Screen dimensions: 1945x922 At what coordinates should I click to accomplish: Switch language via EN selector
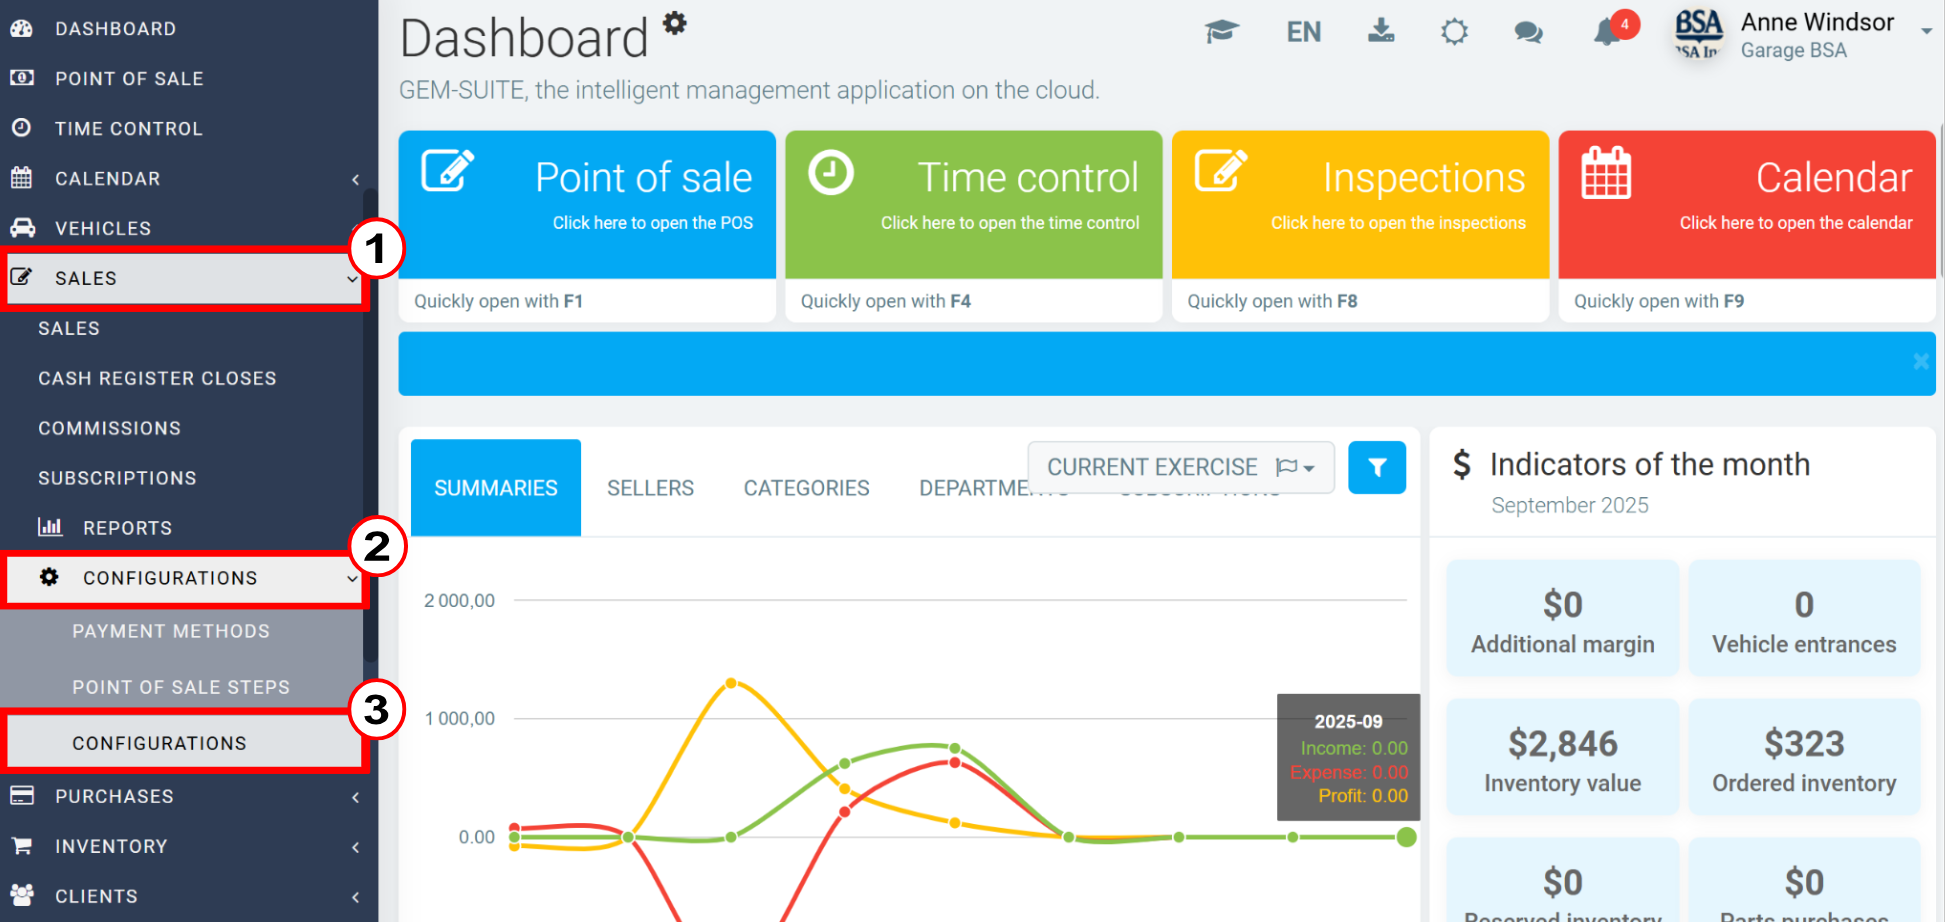[1304, 32]
